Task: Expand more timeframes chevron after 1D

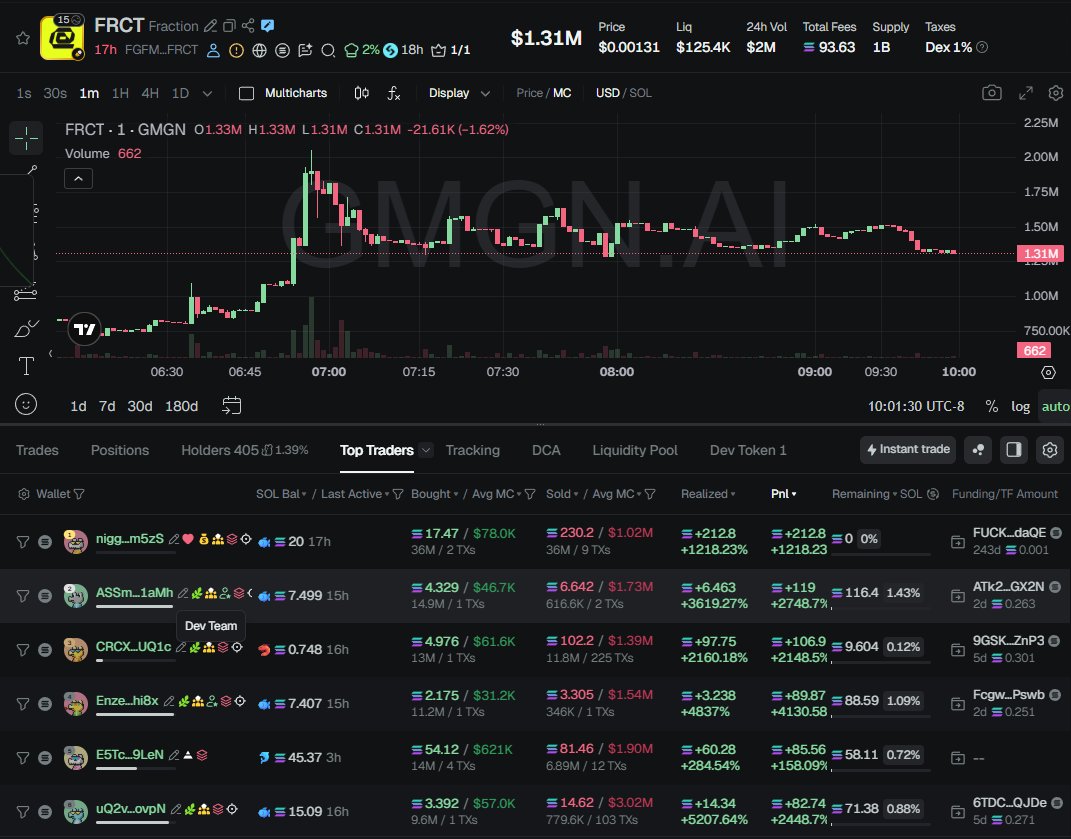Action: click(208, 94)
